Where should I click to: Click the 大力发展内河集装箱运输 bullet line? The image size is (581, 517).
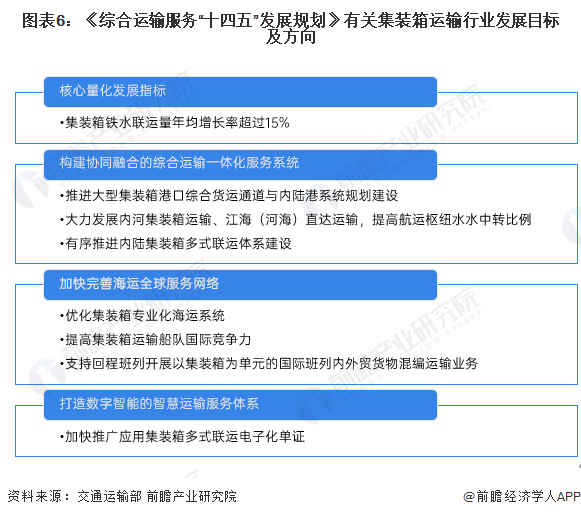click(295, 219)
